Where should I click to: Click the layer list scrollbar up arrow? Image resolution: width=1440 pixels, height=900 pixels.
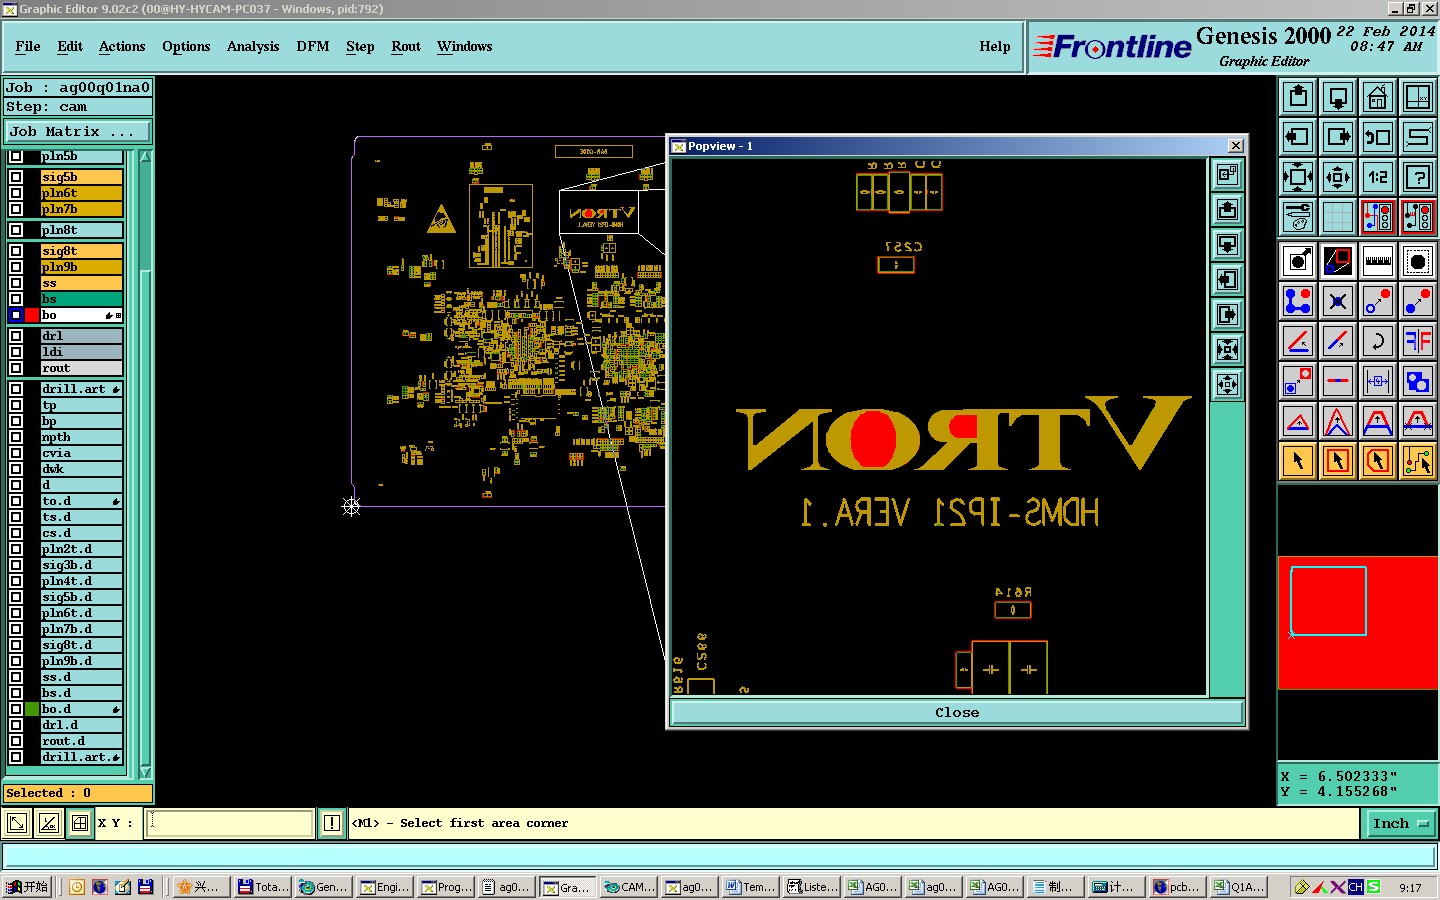[x=145, y=157]
